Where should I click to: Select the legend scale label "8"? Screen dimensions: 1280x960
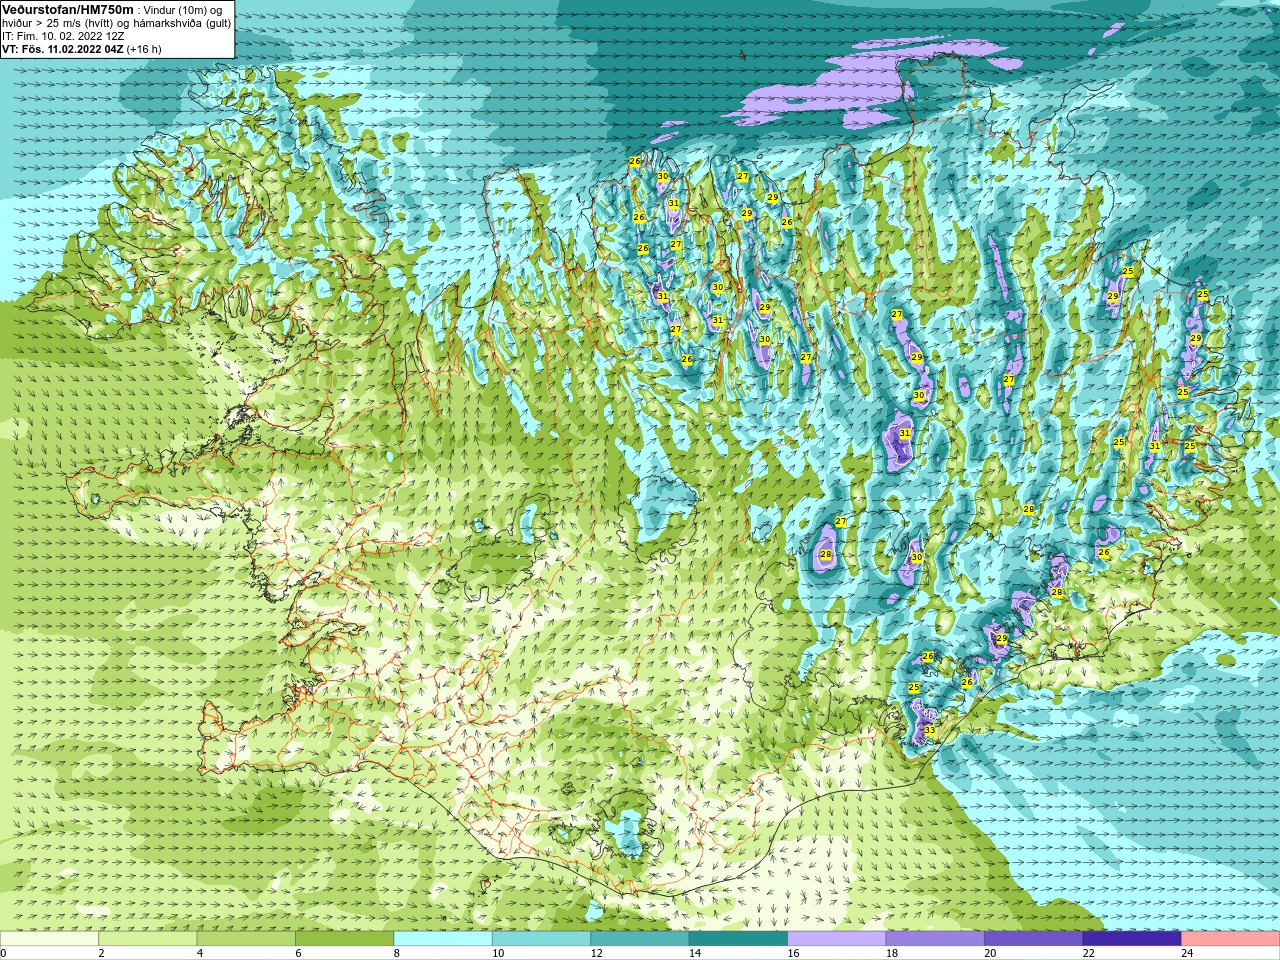point(397,953)
